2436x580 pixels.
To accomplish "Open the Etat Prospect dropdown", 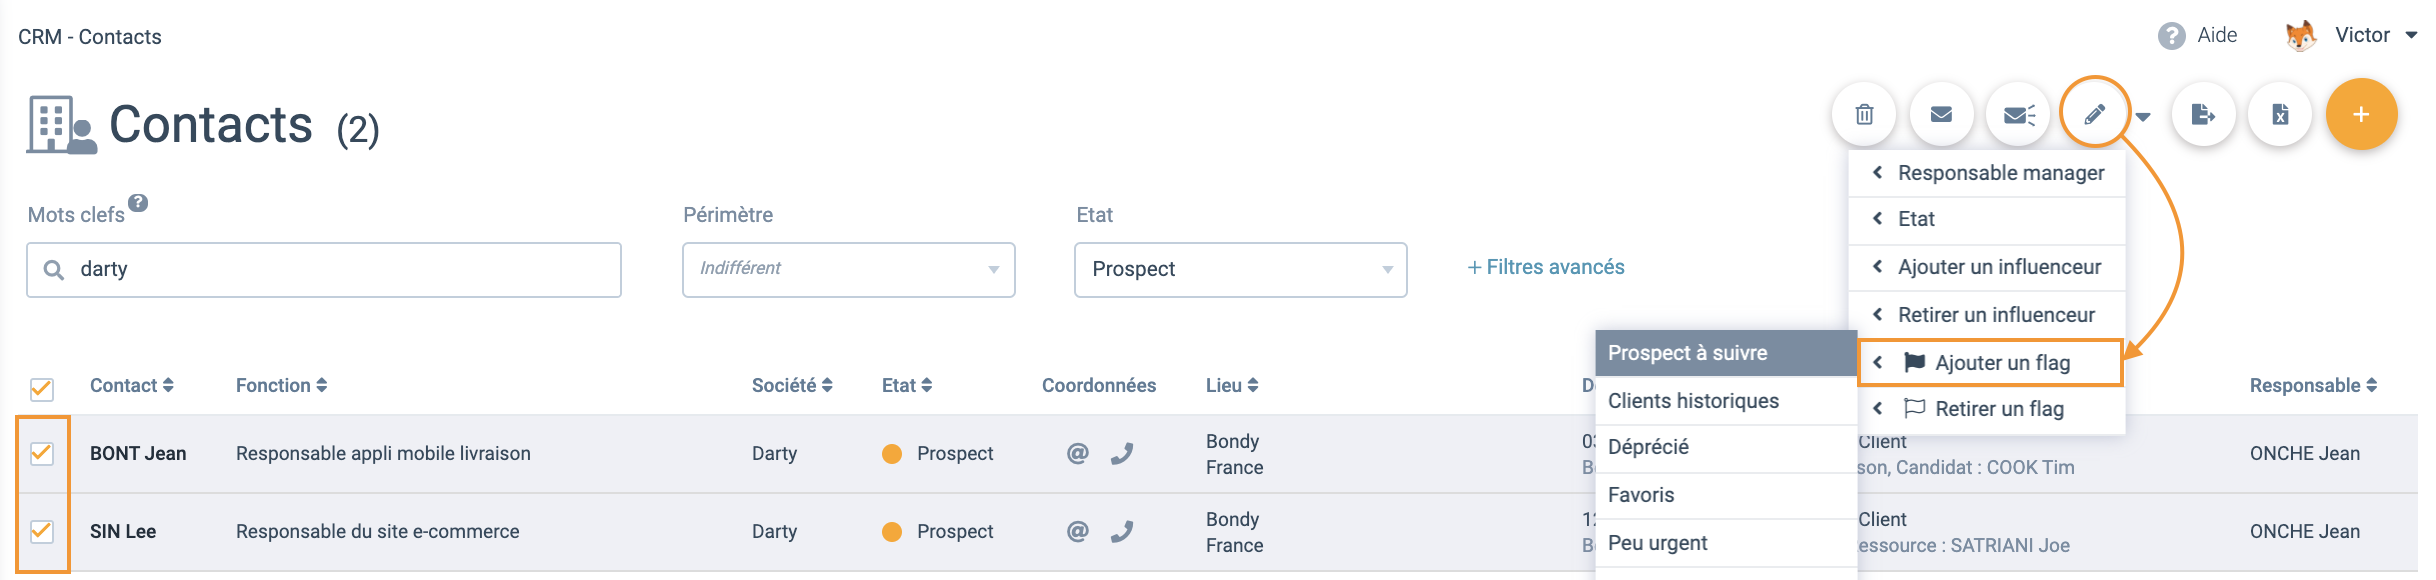I will (1241, 269).
